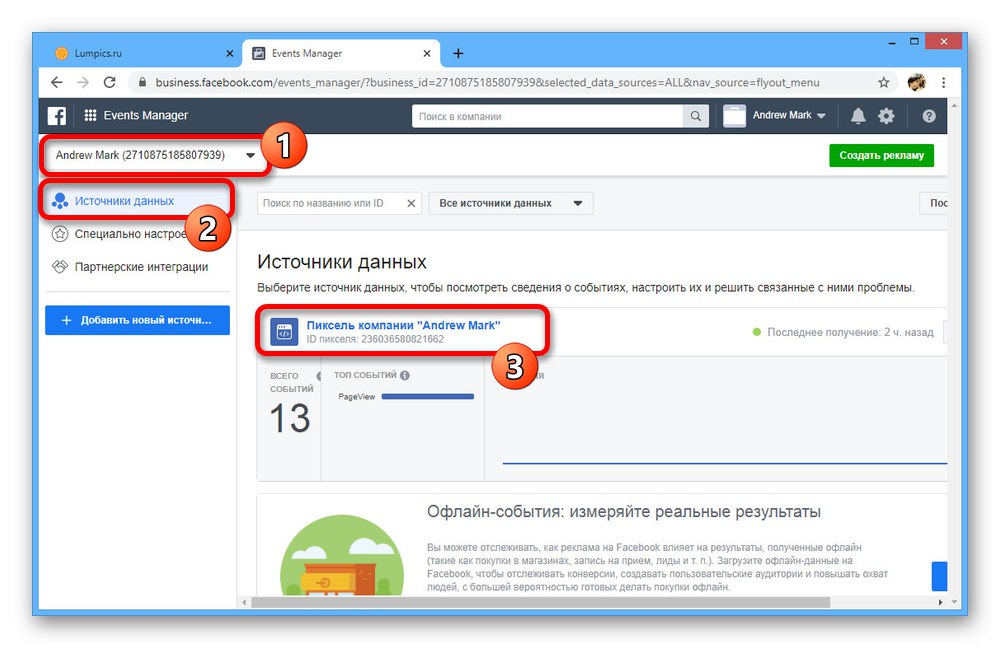Click Партнерские интеграции handshake icon

(60, 267)
